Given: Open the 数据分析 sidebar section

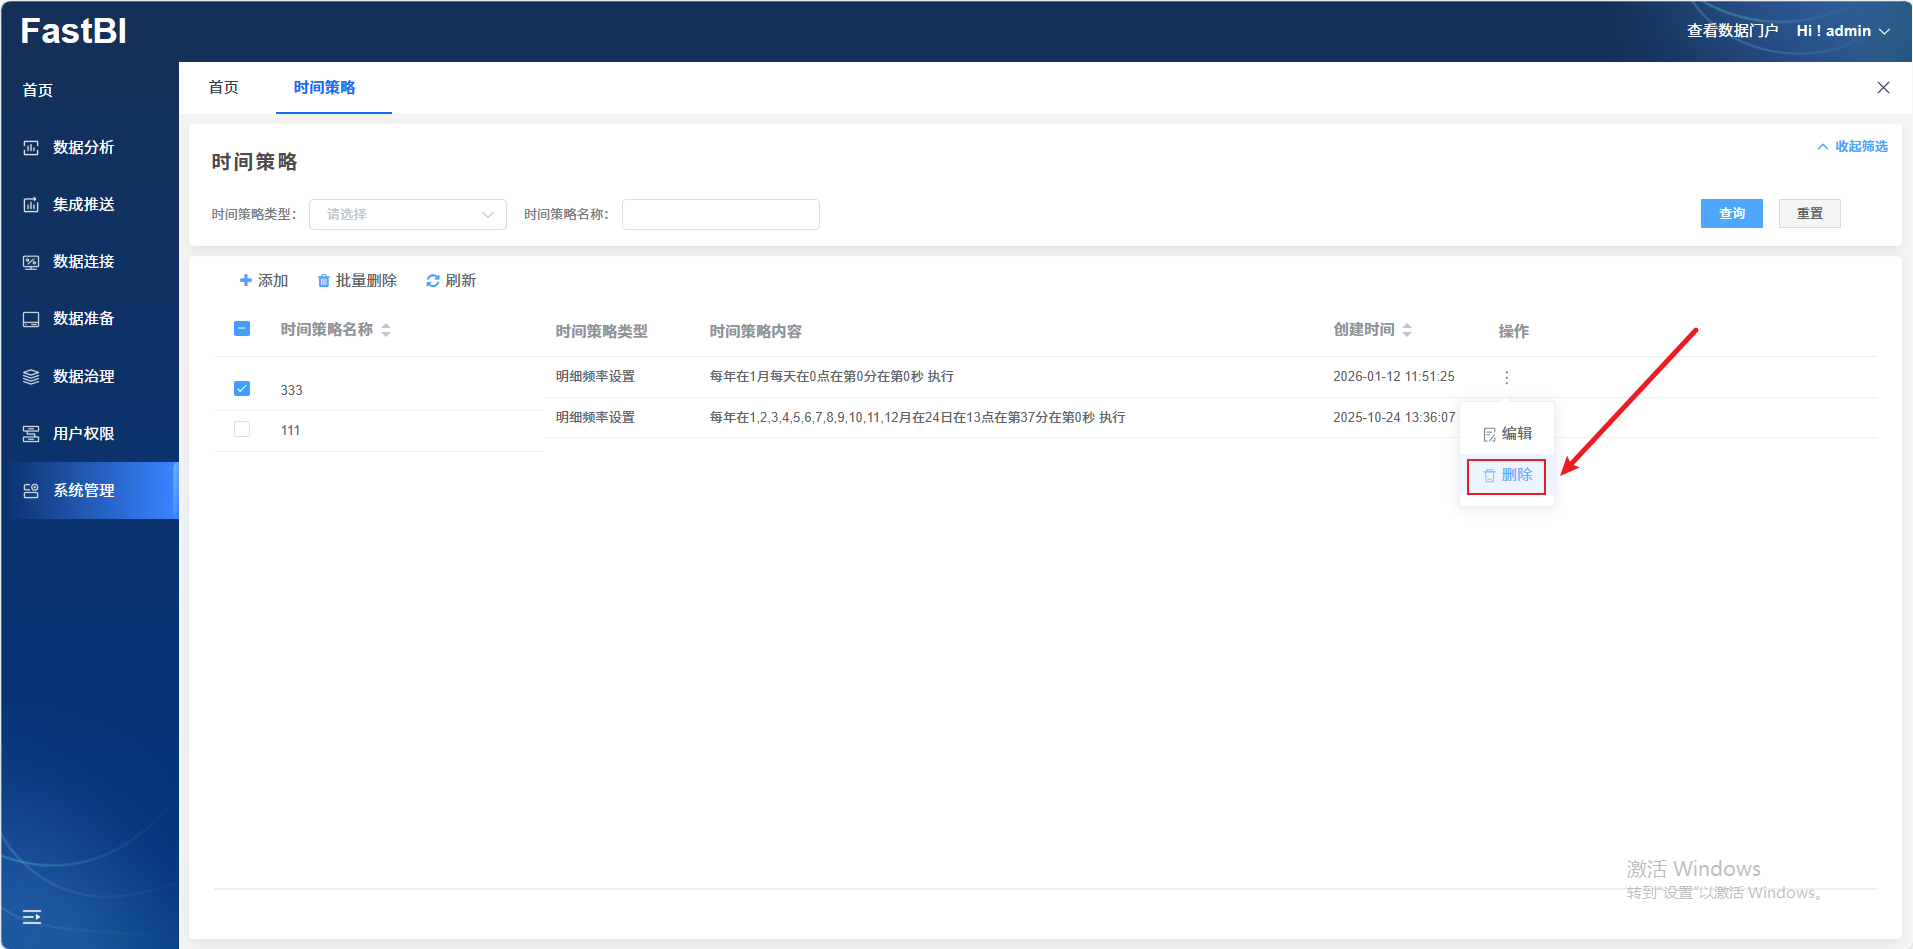Looking at the screenshot, I should point(83,148).
